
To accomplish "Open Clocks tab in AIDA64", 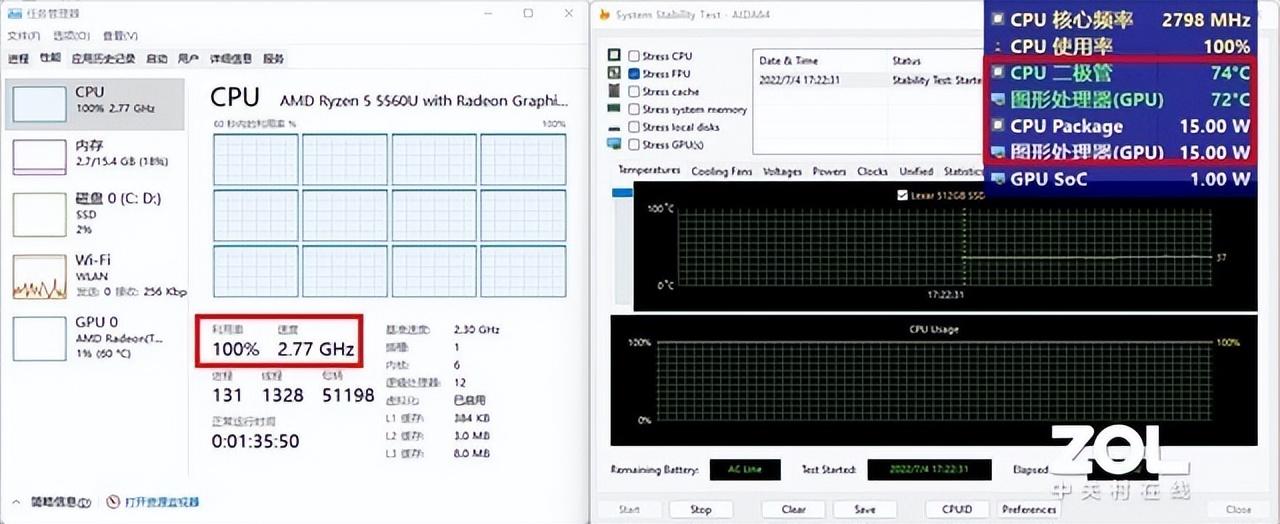I will 872,172.
